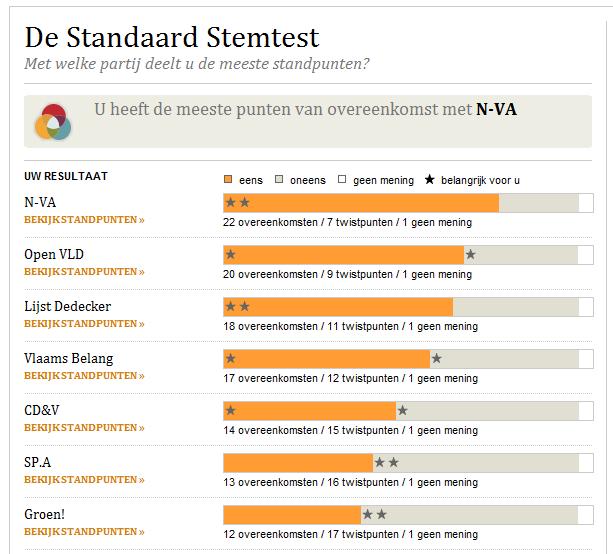Click the grey 'oneens' legend square
The image size is (613, 554).
[x=279, y=180]
